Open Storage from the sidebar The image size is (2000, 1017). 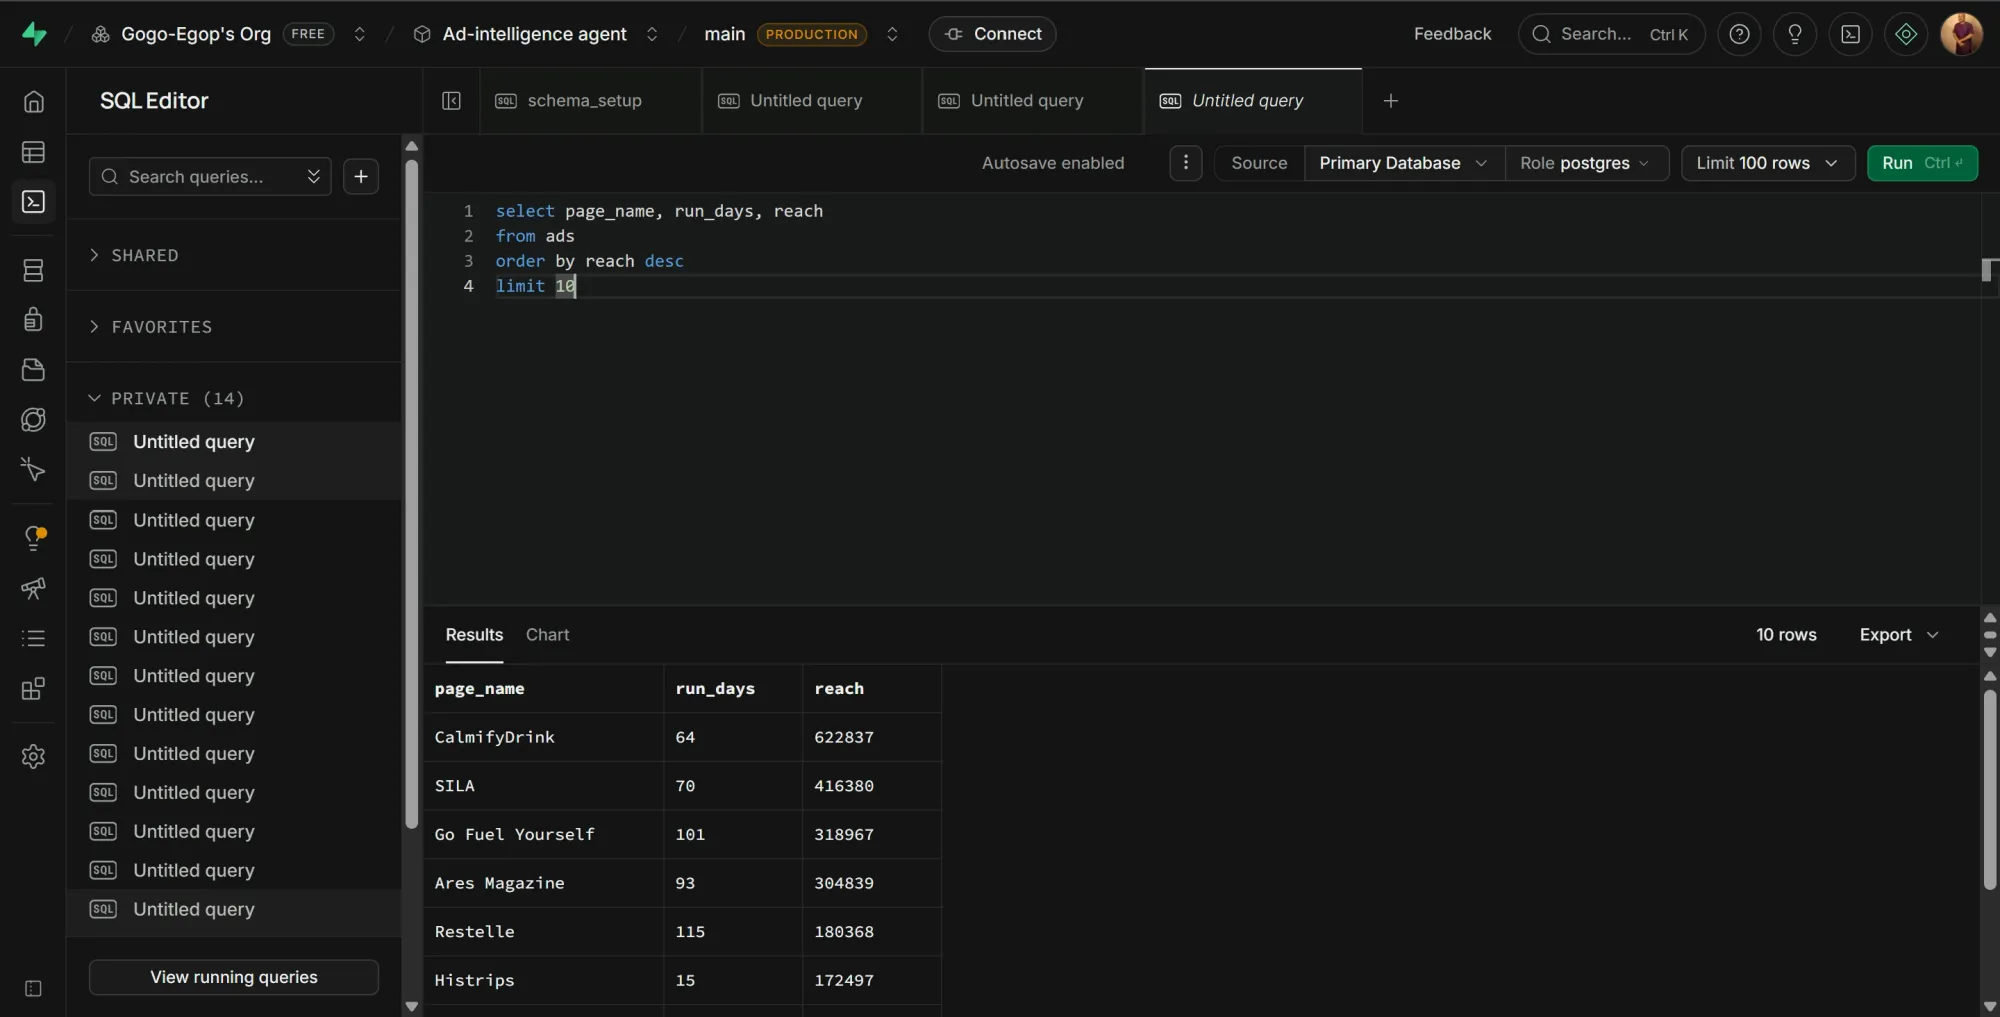click(x=33, y=370)
